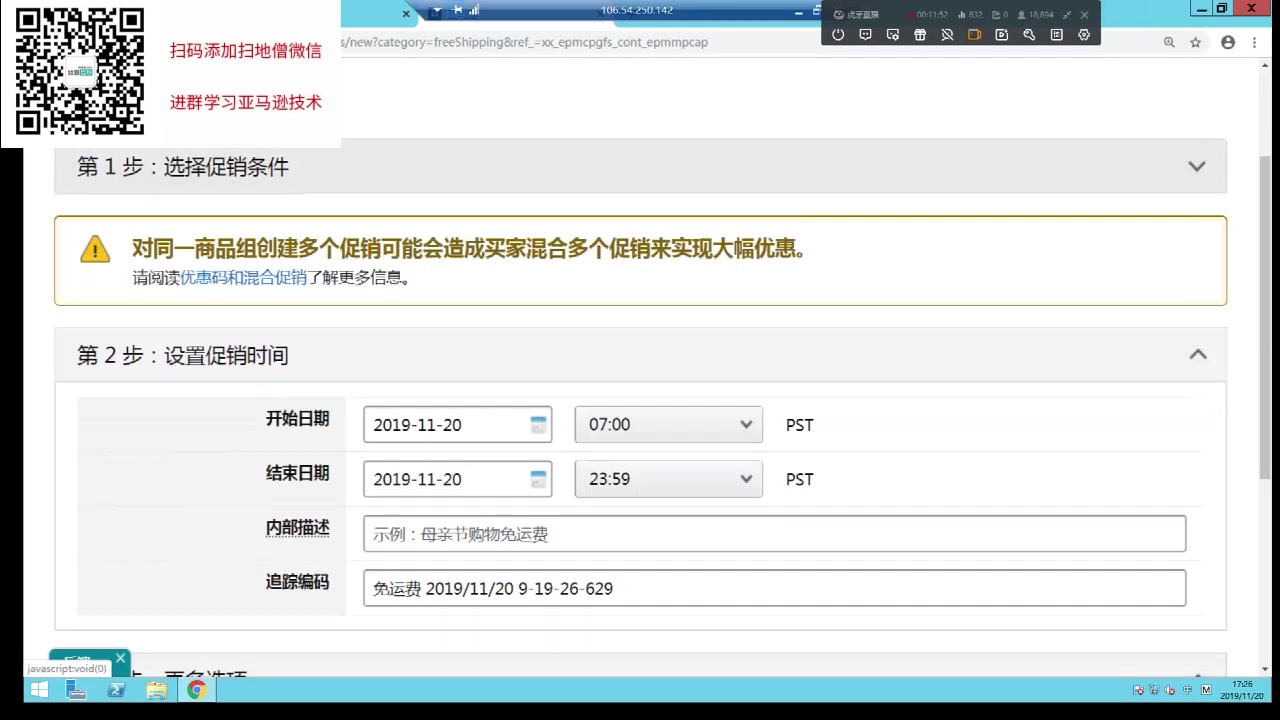Click the screen settings icon after chat bubble
The height and width of the screenshot is (720, 1280).
tap(893, 34)
